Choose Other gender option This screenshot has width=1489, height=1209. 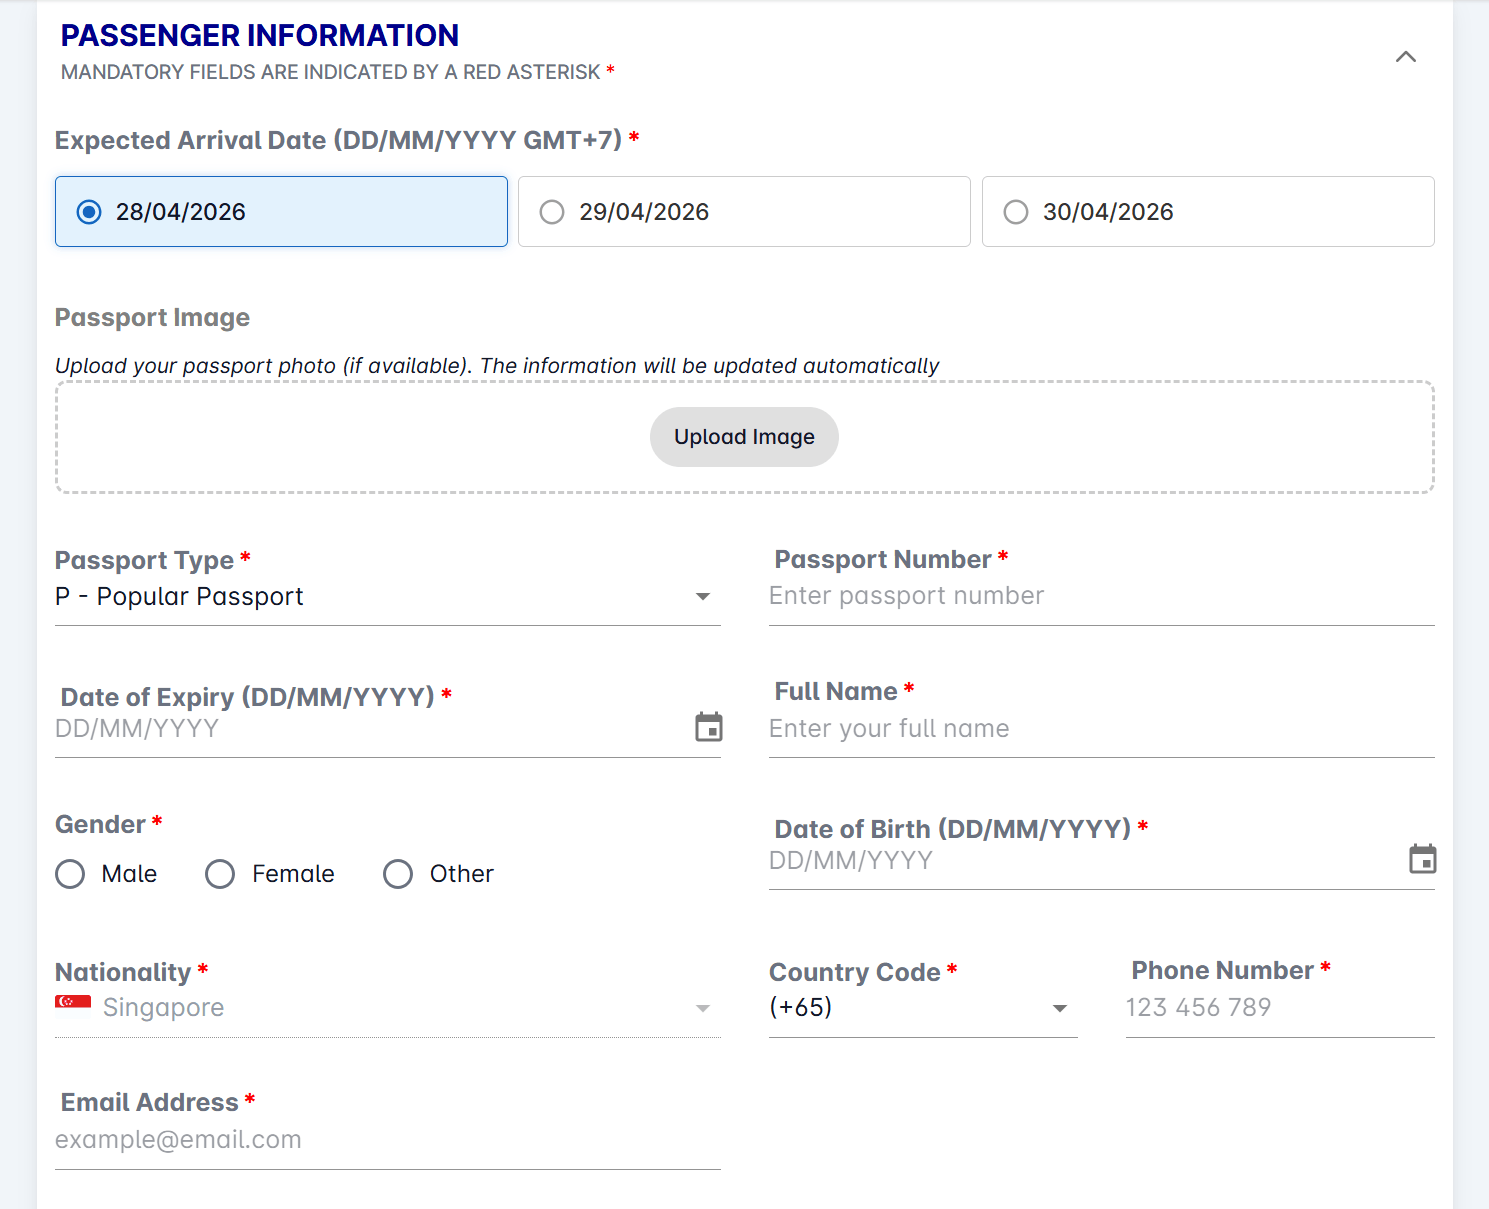pos(398,874)
